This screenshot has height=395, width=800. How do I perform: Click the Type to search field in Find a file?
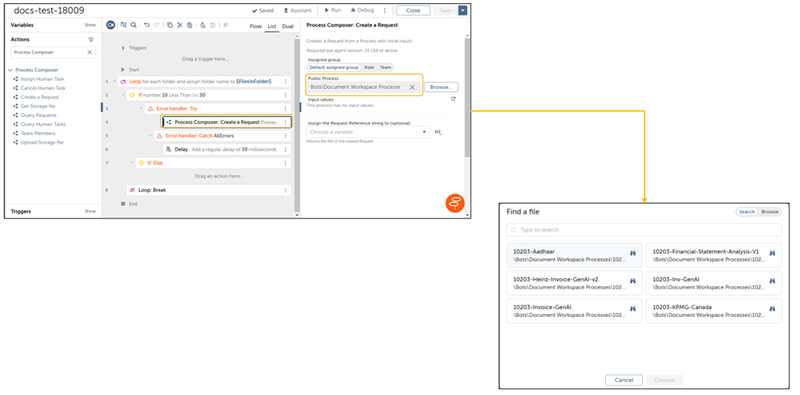644,230
